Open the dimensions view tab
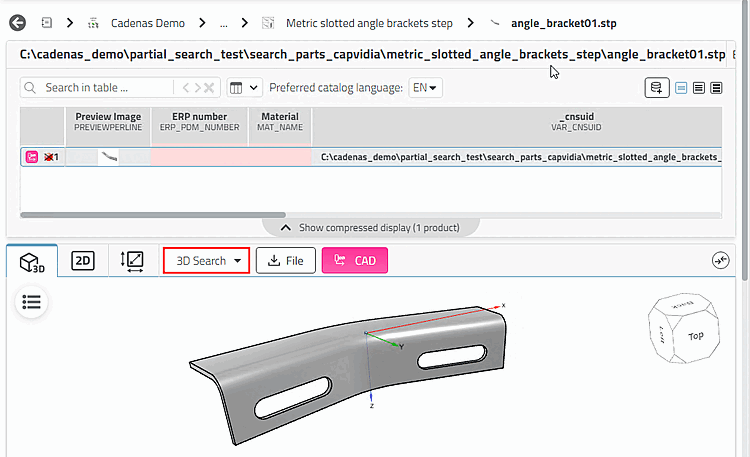This screenshot has height=457, width=750. click(x=132, y=261)
